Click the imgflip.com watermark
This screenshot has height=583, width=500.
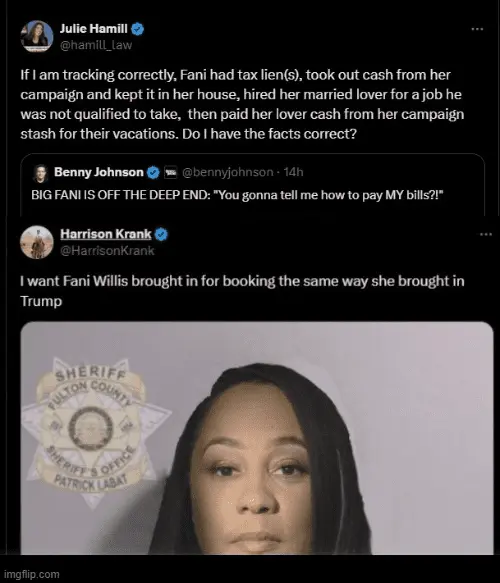pos(31,574)
